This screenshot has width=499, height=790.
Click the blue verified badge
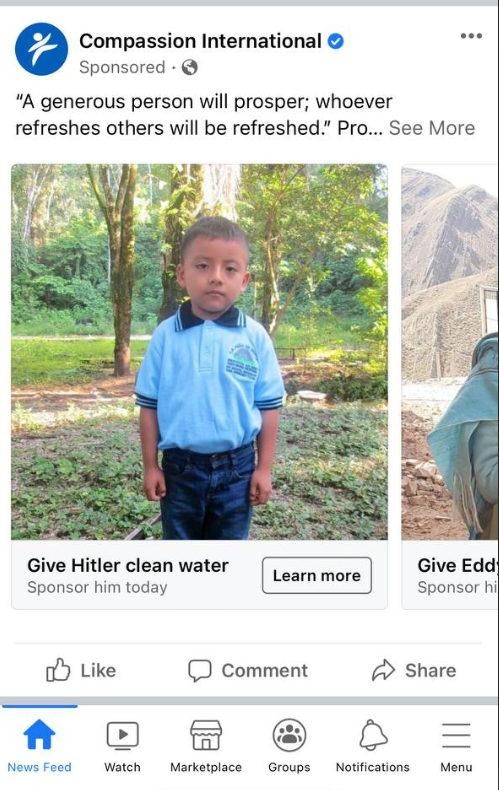coord(336,41)
